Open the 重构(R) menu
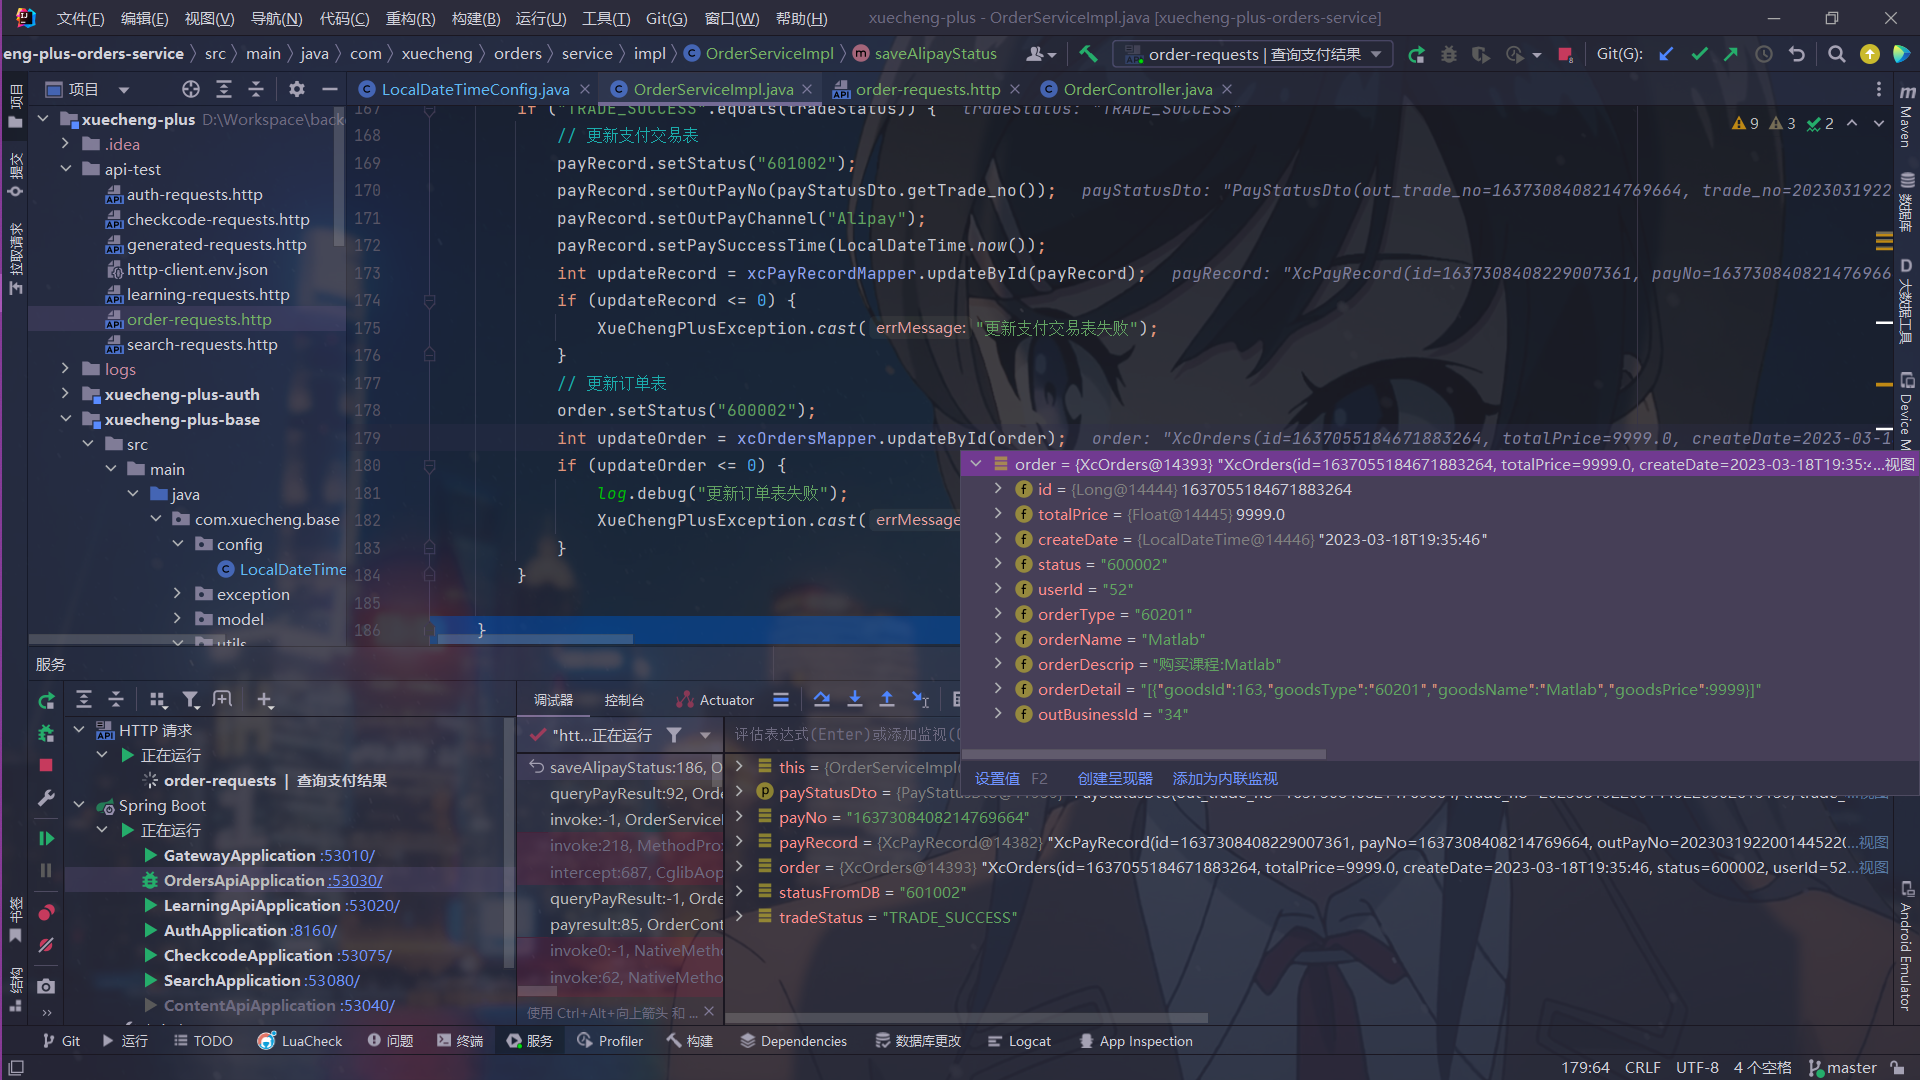Viewport: 1920px width, 1080px height. click(410, 18)
